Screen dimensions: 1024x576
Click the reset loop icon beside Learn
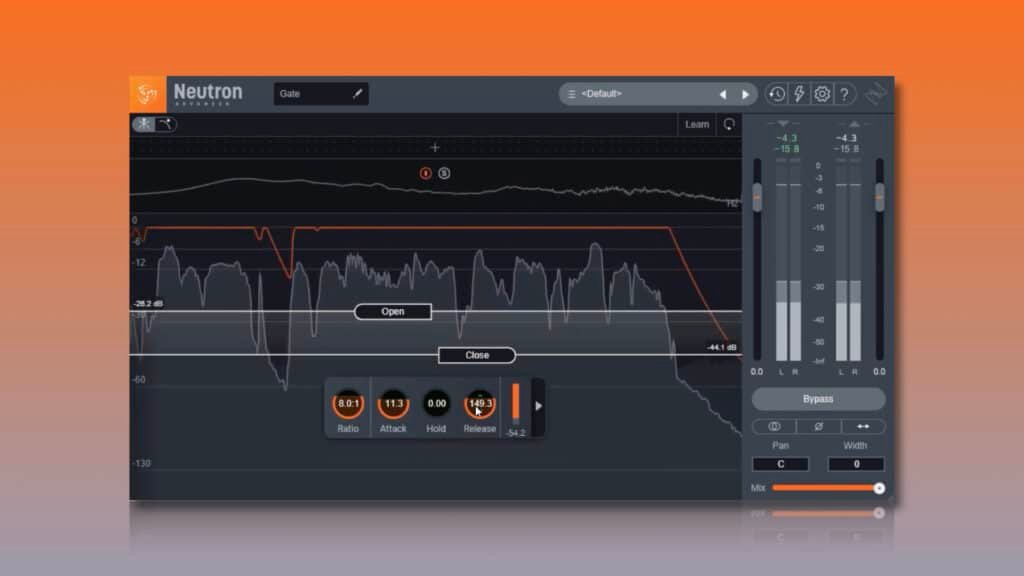pyautogui.click(x=729, y=124)
